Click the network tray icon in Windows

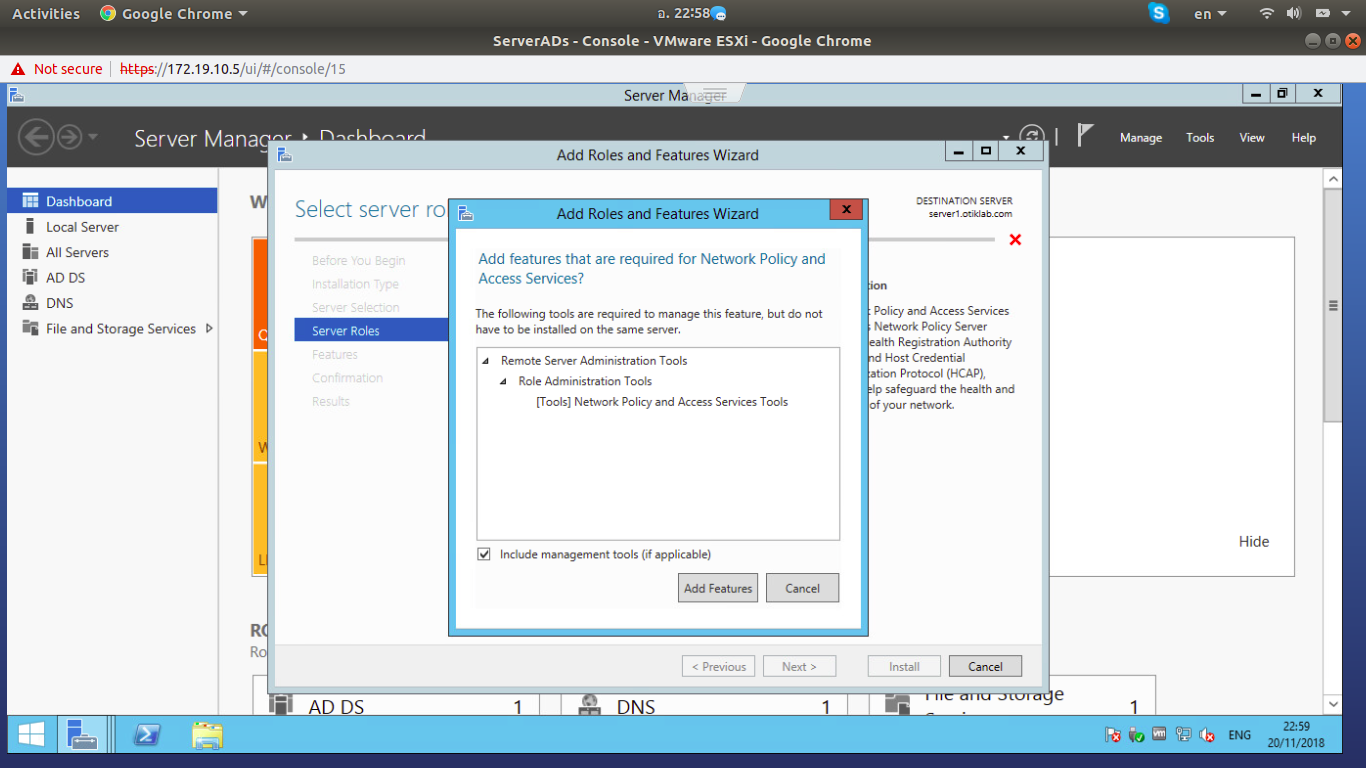pos(1183,735)
